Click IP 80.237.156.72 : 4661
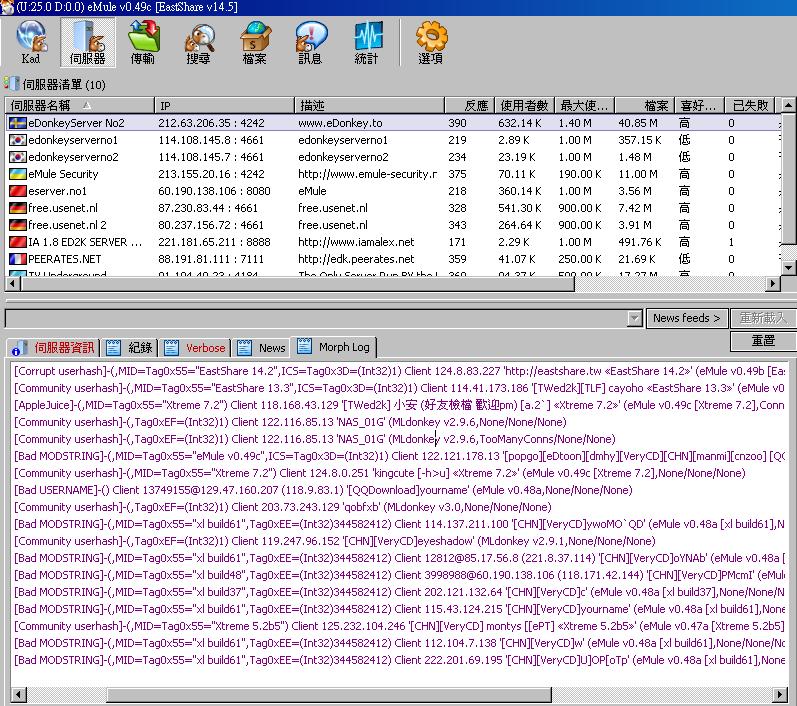The image size is (797, 706). pyautogui.click(x=211, y=225)
